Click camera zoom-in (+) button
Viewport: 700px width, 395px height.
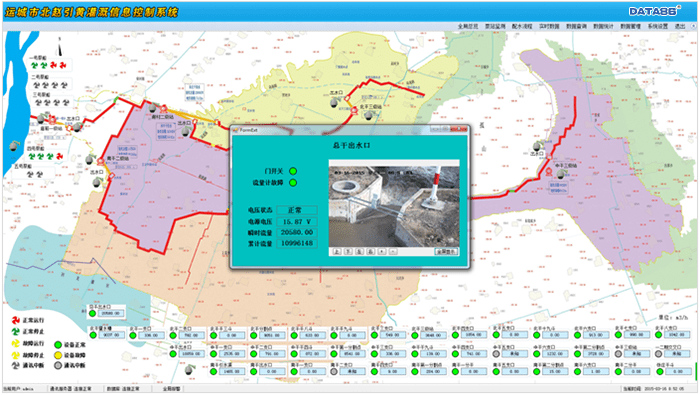coord(382,252)
